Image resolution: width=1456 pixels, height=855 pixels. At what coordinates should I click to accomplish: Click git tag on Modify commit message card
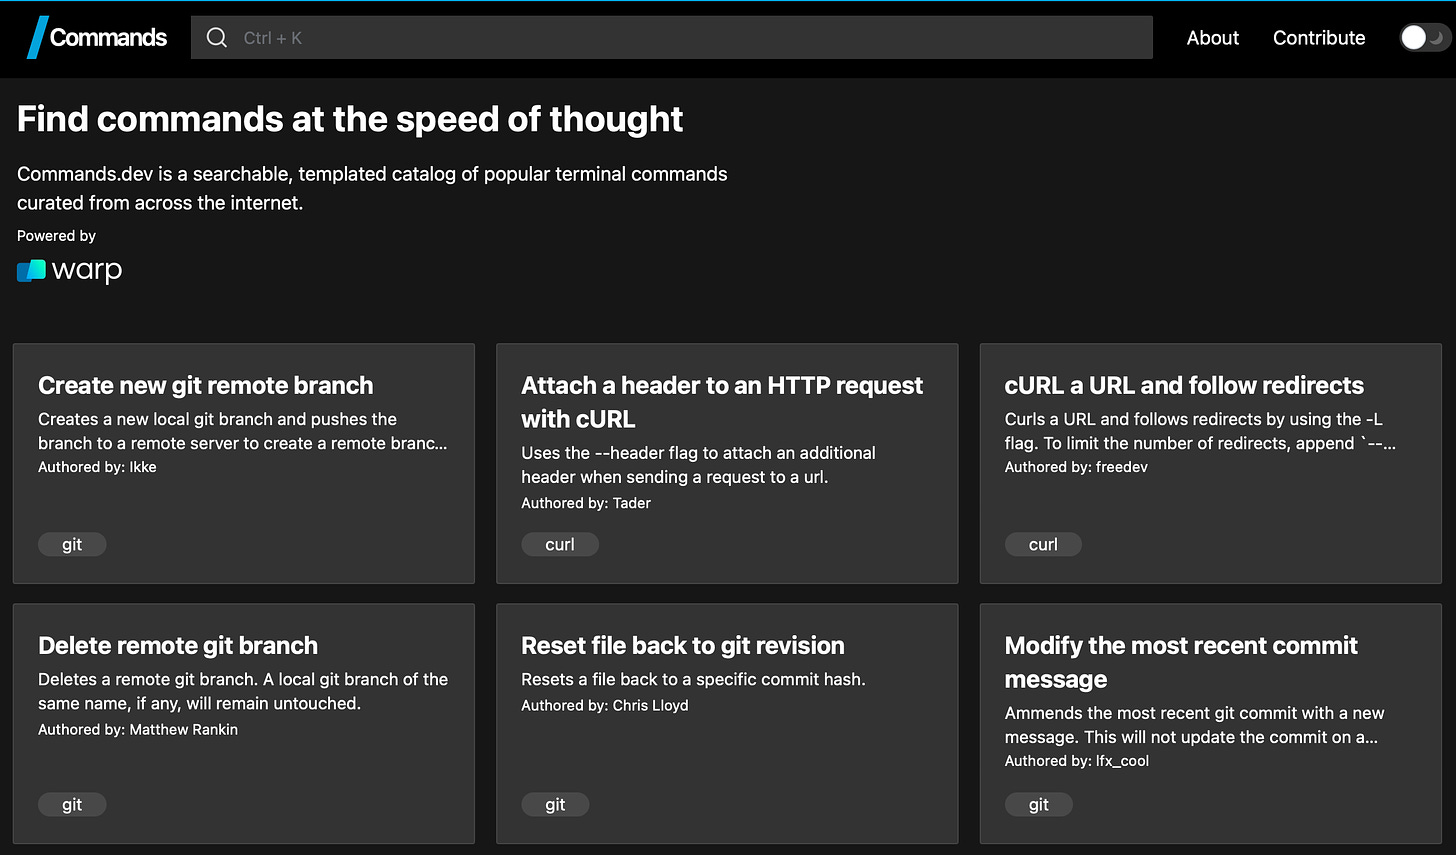click(1038, 805)
